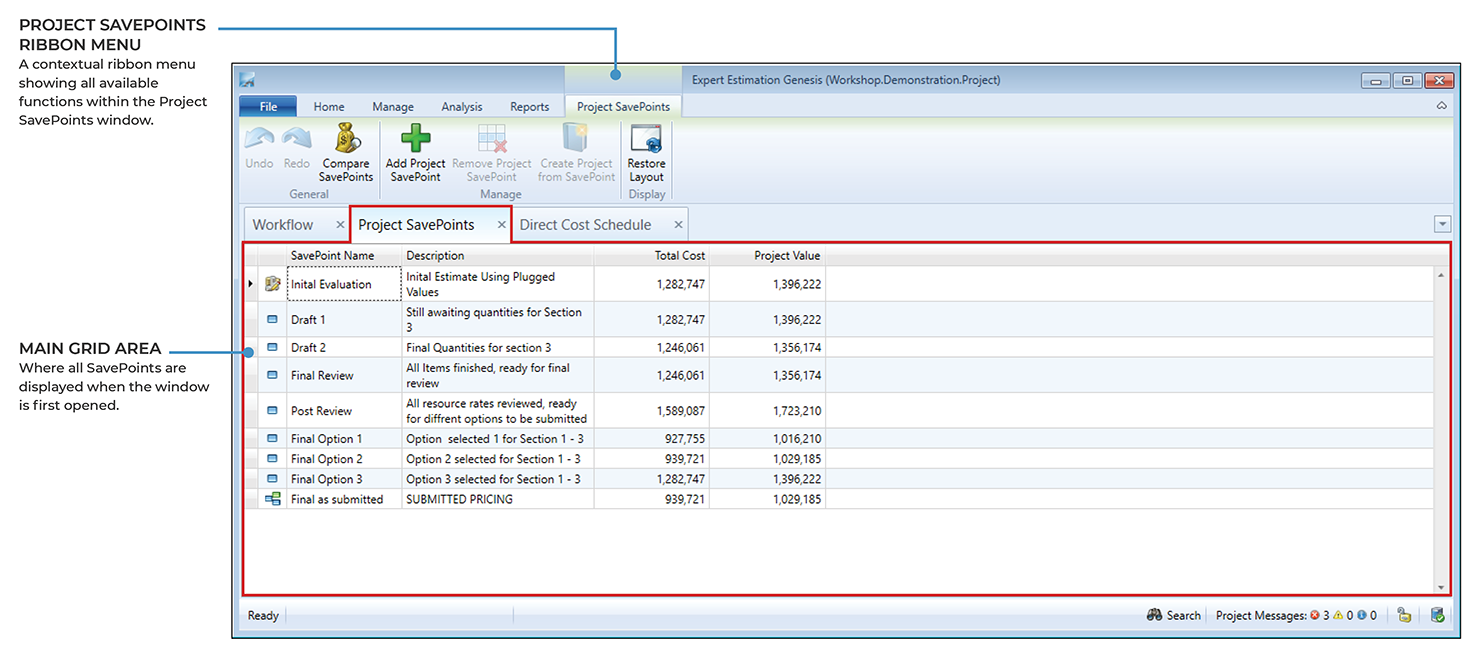Click the Inital Evaluation row icon
This screenshot has height=658, width=1480.
coord(272,284)
